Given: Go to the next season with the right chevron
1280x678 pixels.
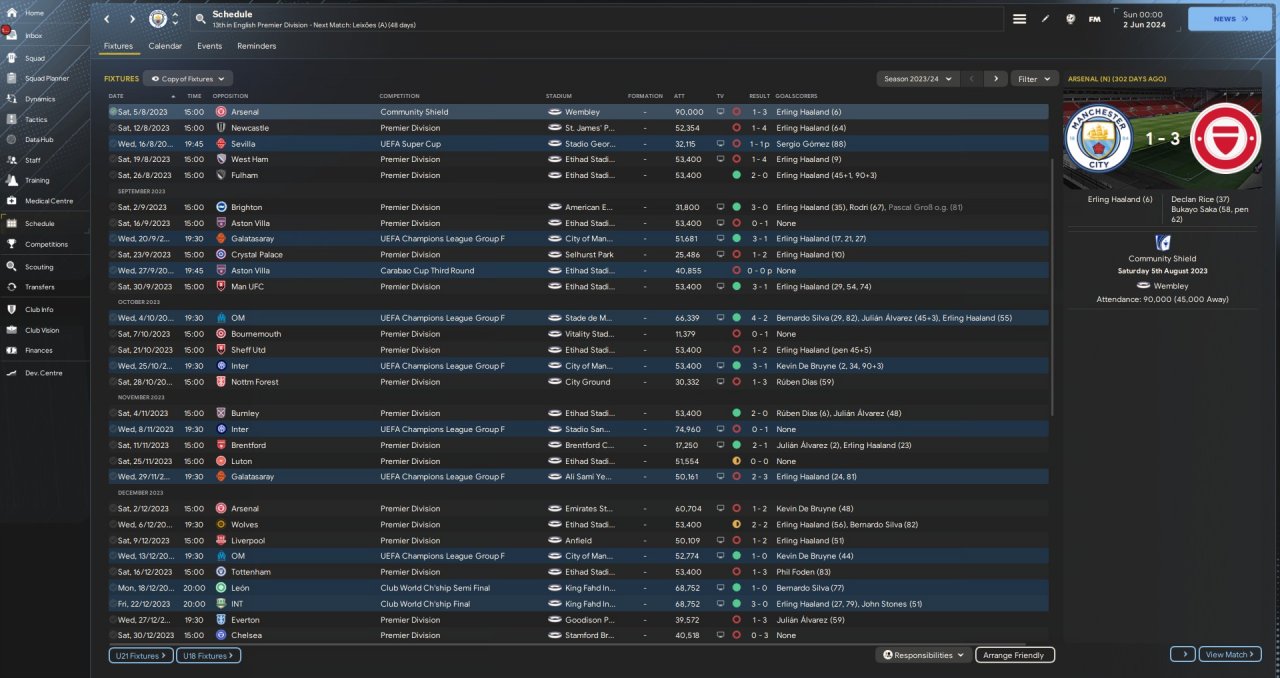Looking at the screenshot, I should (x=995, y=78).
